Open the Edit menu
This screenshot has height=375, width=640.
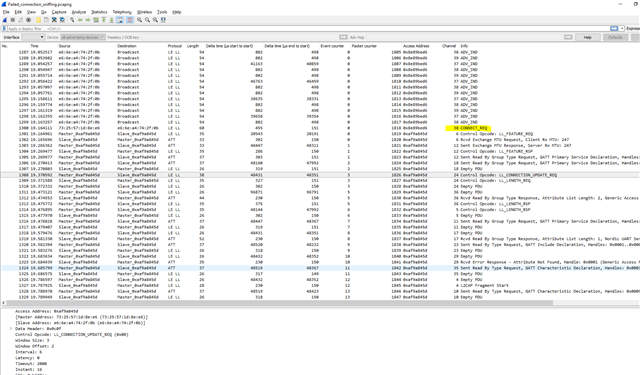point(18,12)
